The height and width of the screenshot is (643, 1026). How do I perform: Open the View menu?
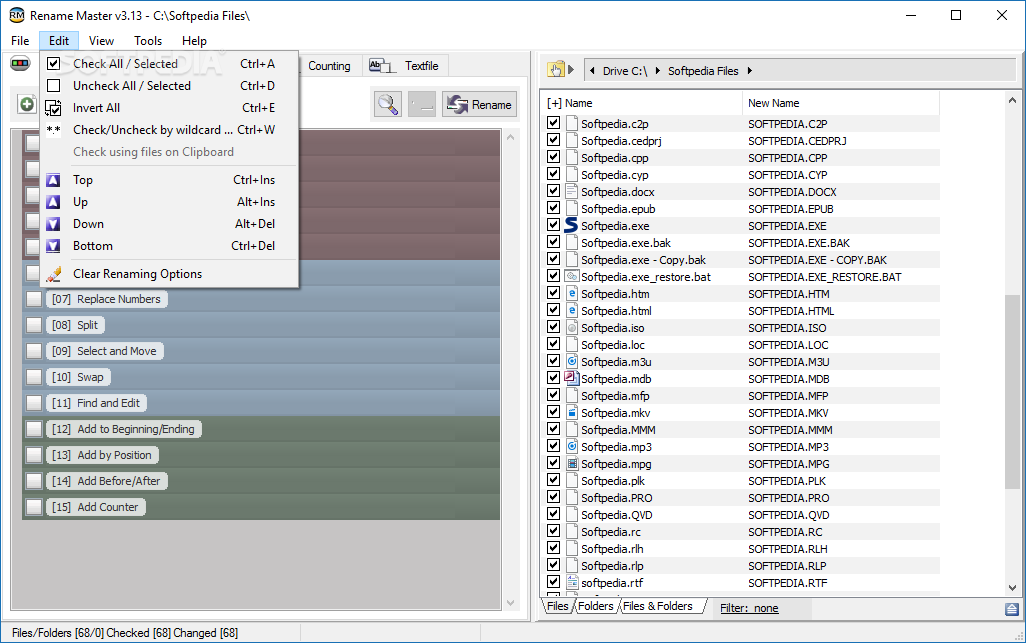coord(101,41)
